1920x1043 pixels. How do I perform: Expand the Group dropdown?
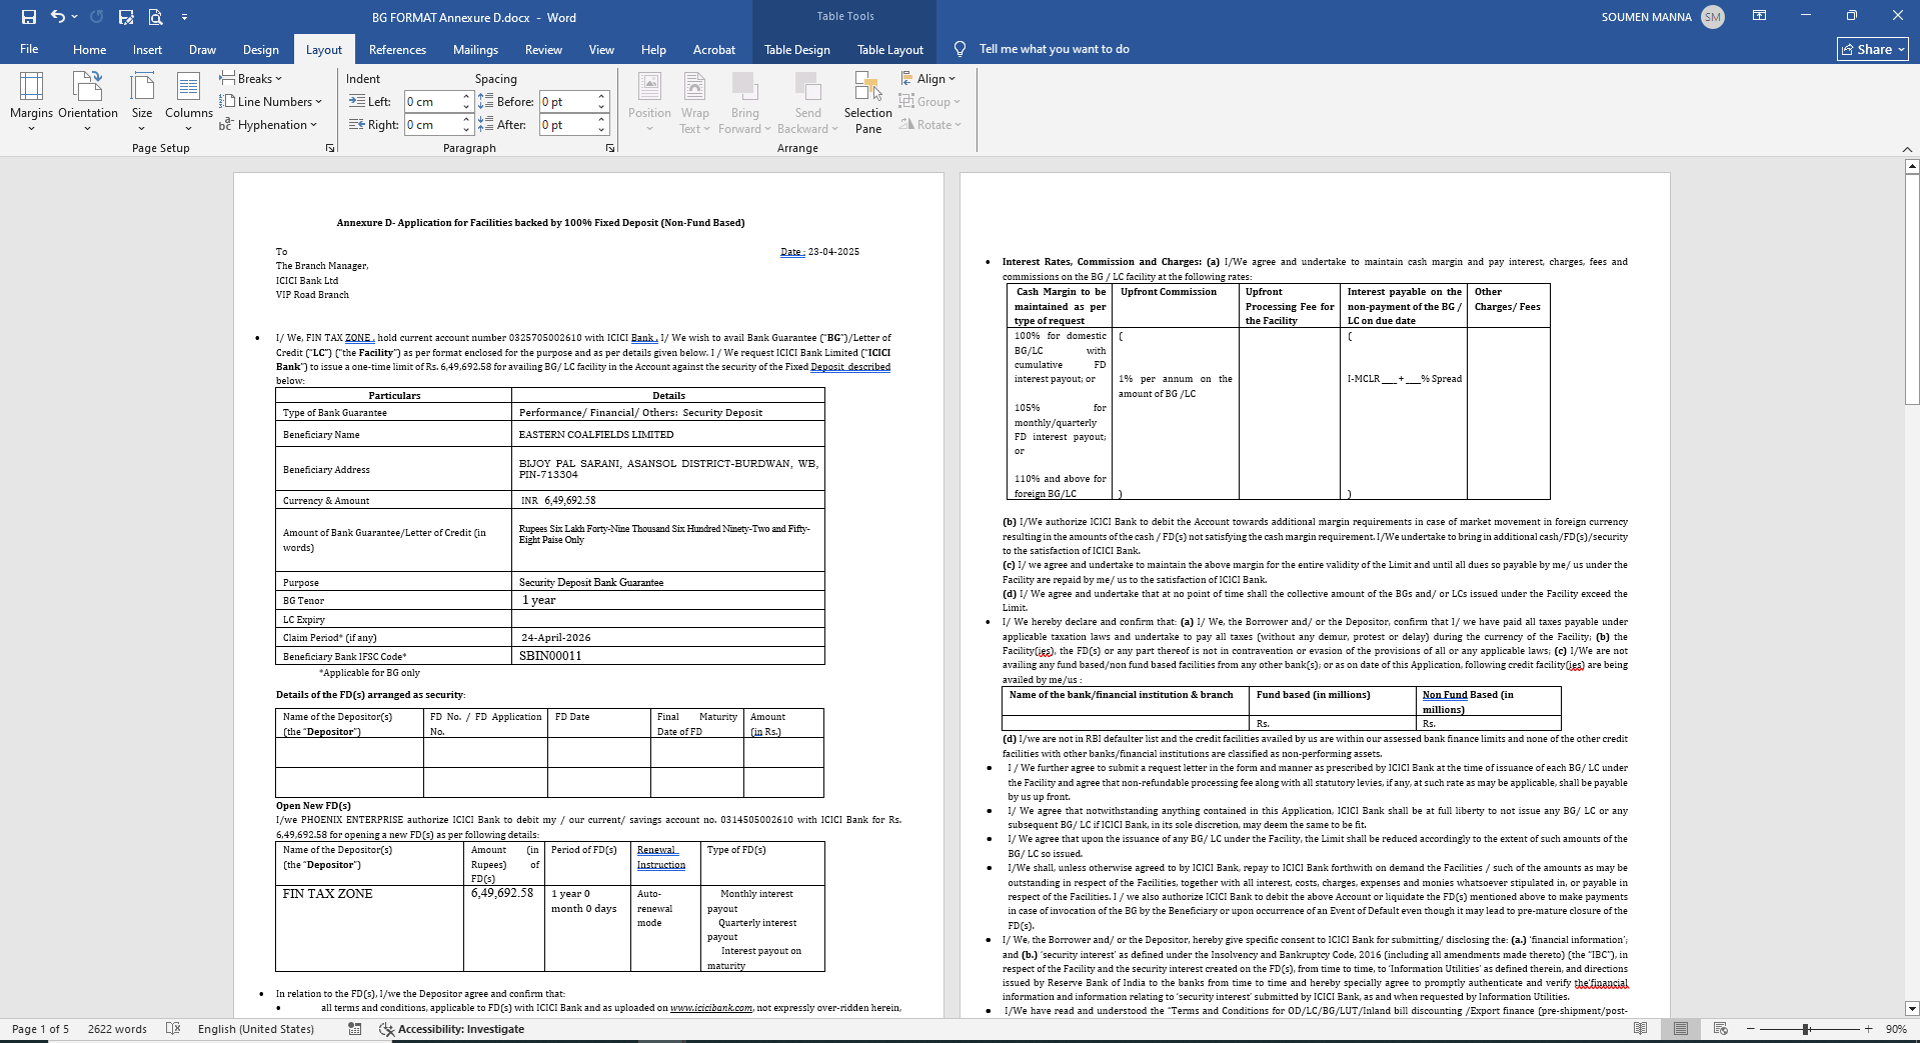click(x=929, y=101)
